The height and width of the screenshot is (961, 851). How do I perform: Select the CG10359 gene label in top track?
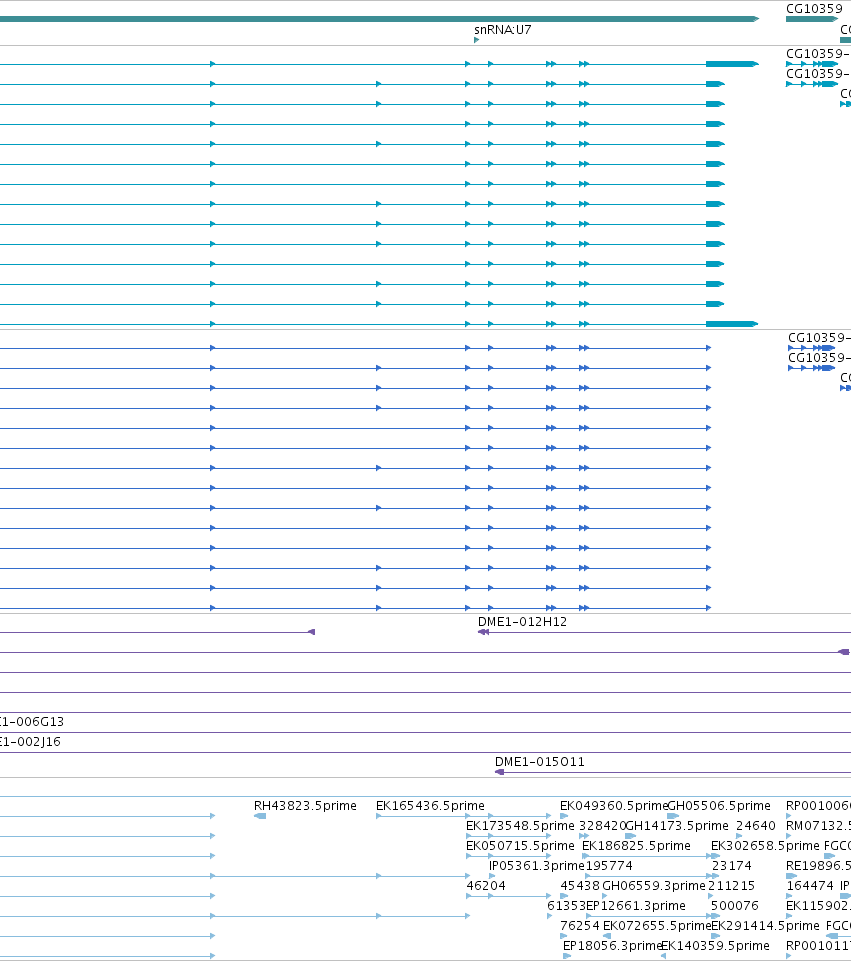(x=814, y=9)
